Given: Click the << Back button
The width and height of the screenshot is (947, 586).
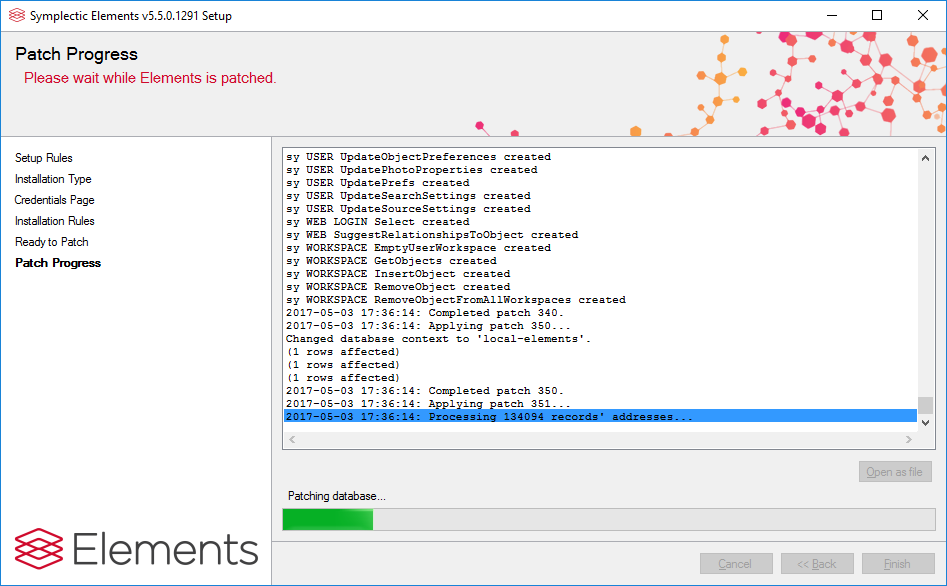Looking at the screenshot, I should [x=817, y=564].
